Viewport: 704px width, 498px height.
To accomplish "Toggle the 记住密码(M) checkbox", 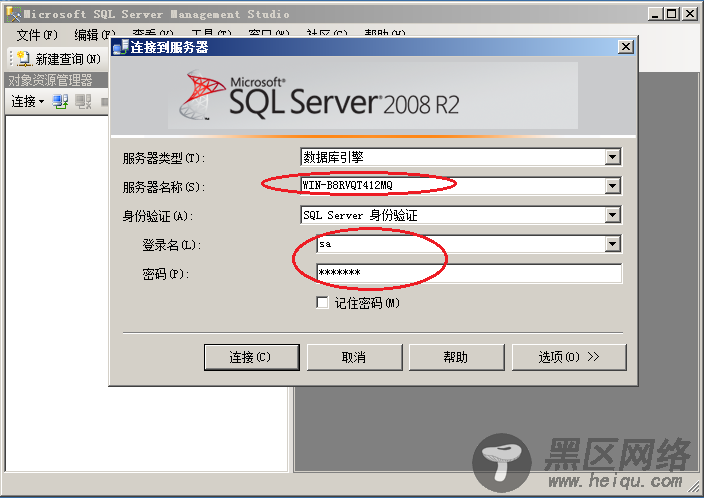I will coord(322,303).
